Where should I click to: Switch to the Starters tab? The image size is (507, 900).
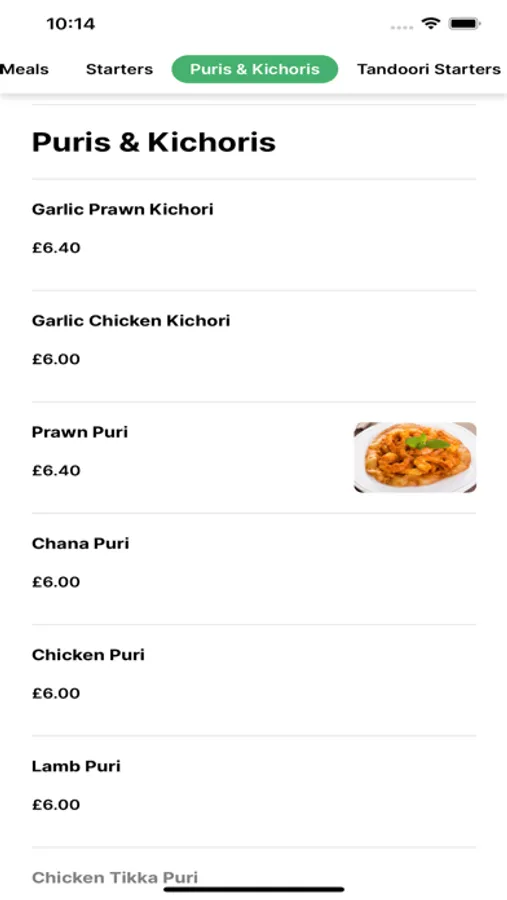(x=119, y=69)
